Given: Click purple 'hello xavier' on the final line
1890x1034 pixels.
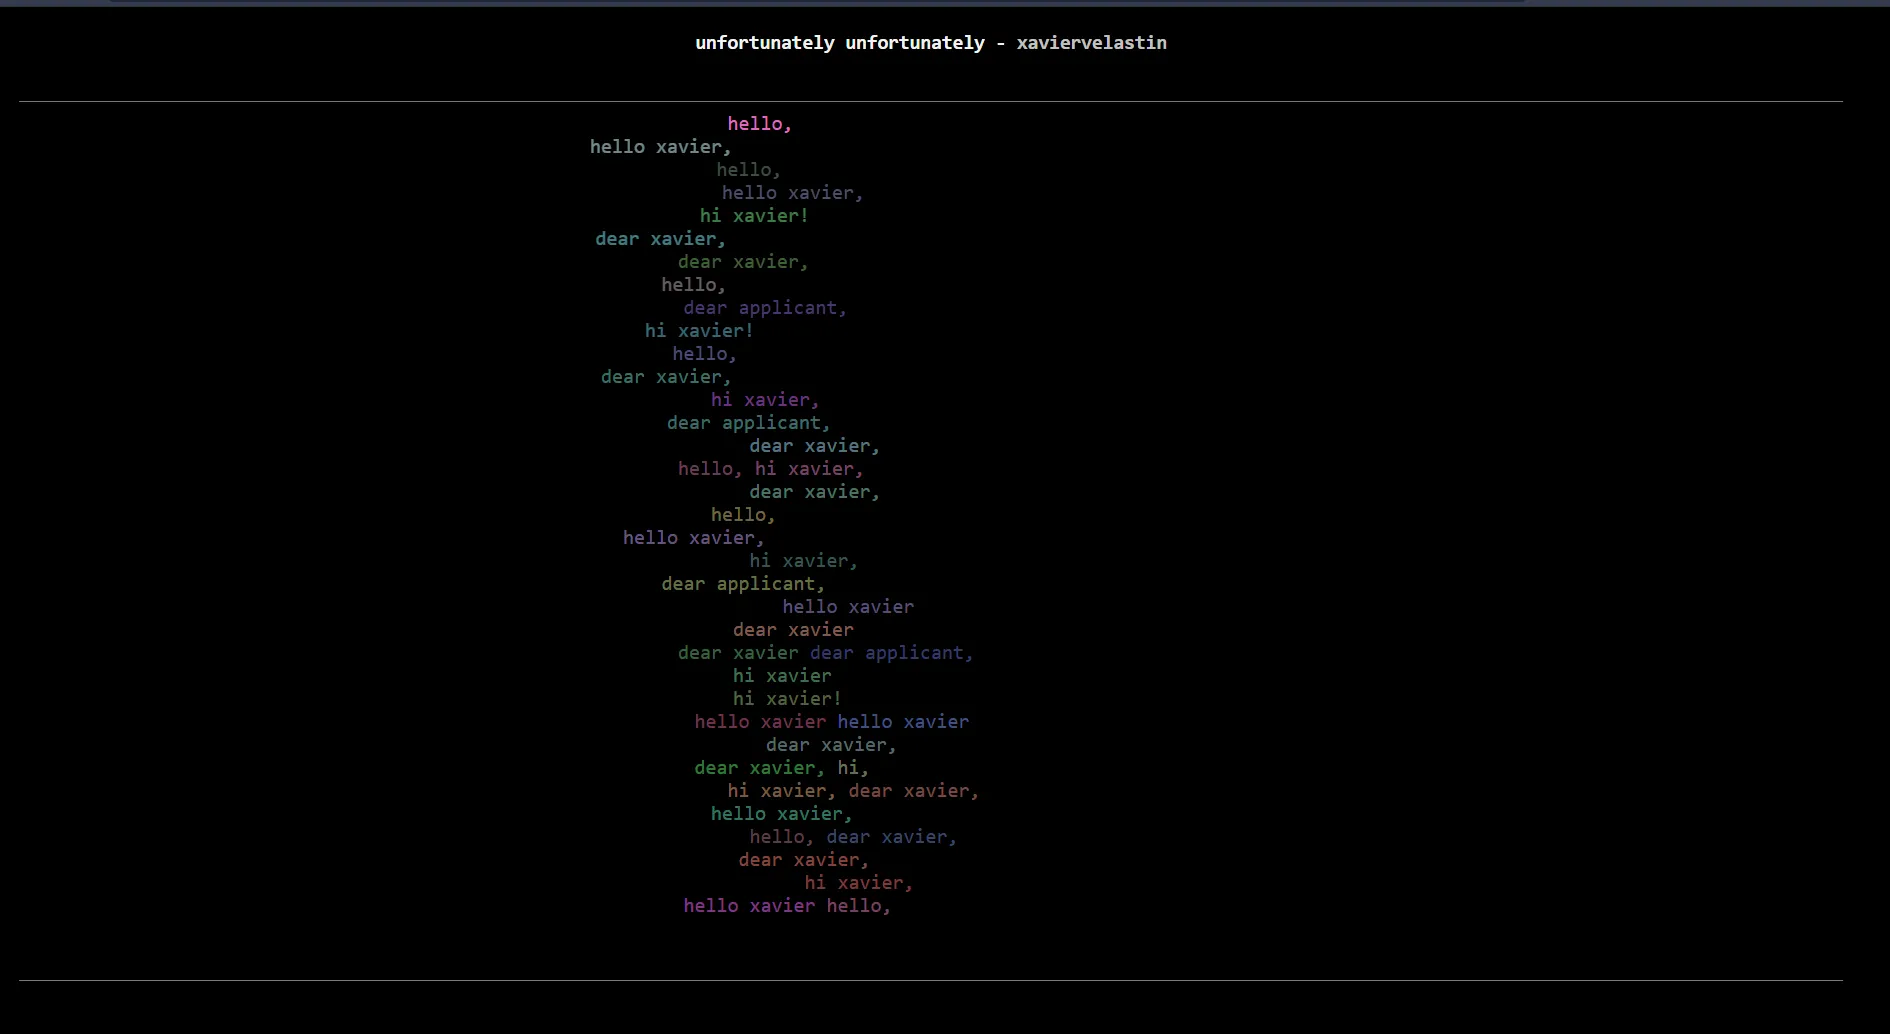Looking at the screenshot, I should coord(749,906).
